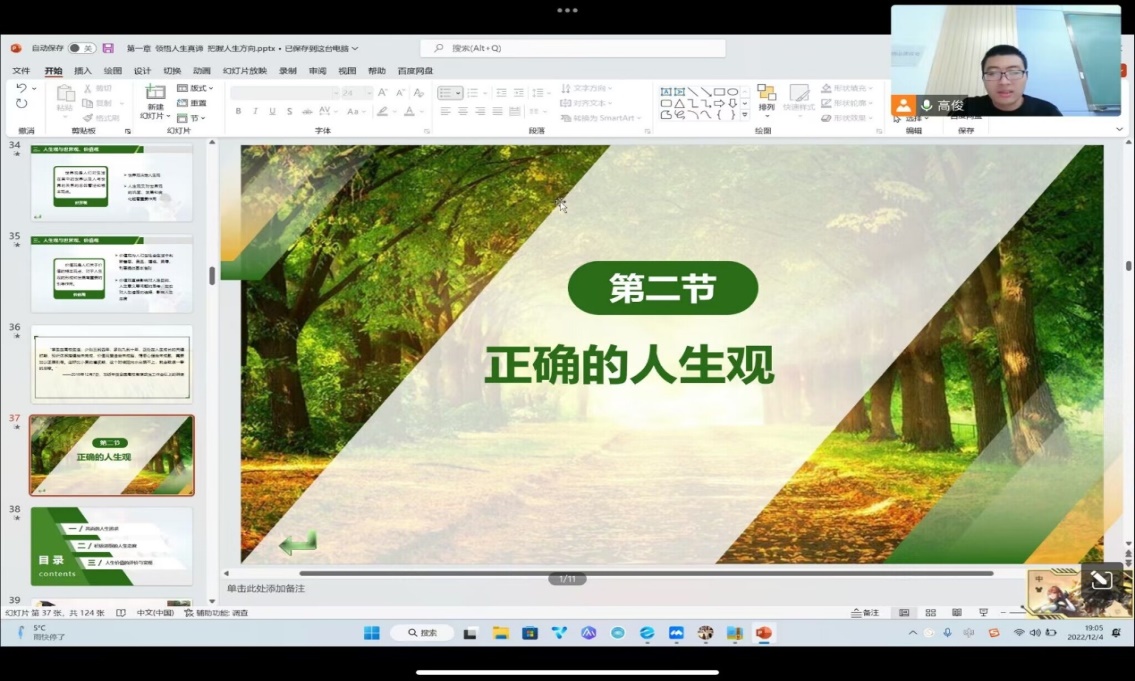This screenshot has height=681, width=1135.
Task: Select slide 38 contents thumbnail
Action: [x=111, y=546]
